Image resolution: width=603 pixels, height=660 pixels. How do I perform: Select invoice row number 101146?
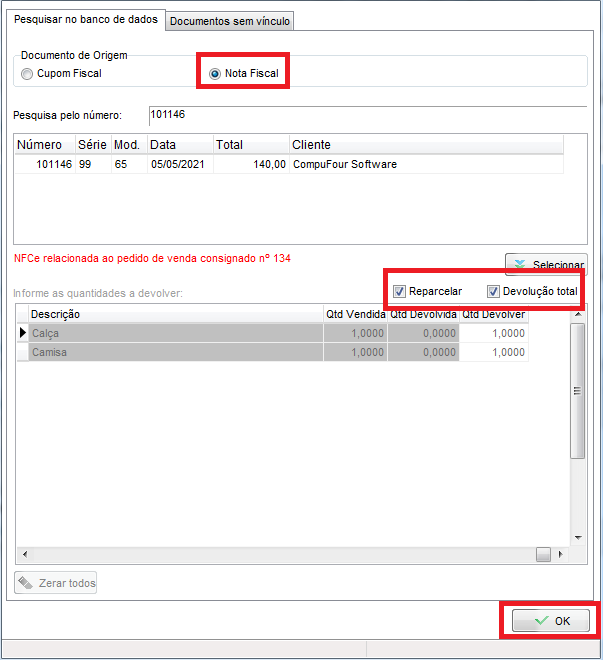coord(200,164)
